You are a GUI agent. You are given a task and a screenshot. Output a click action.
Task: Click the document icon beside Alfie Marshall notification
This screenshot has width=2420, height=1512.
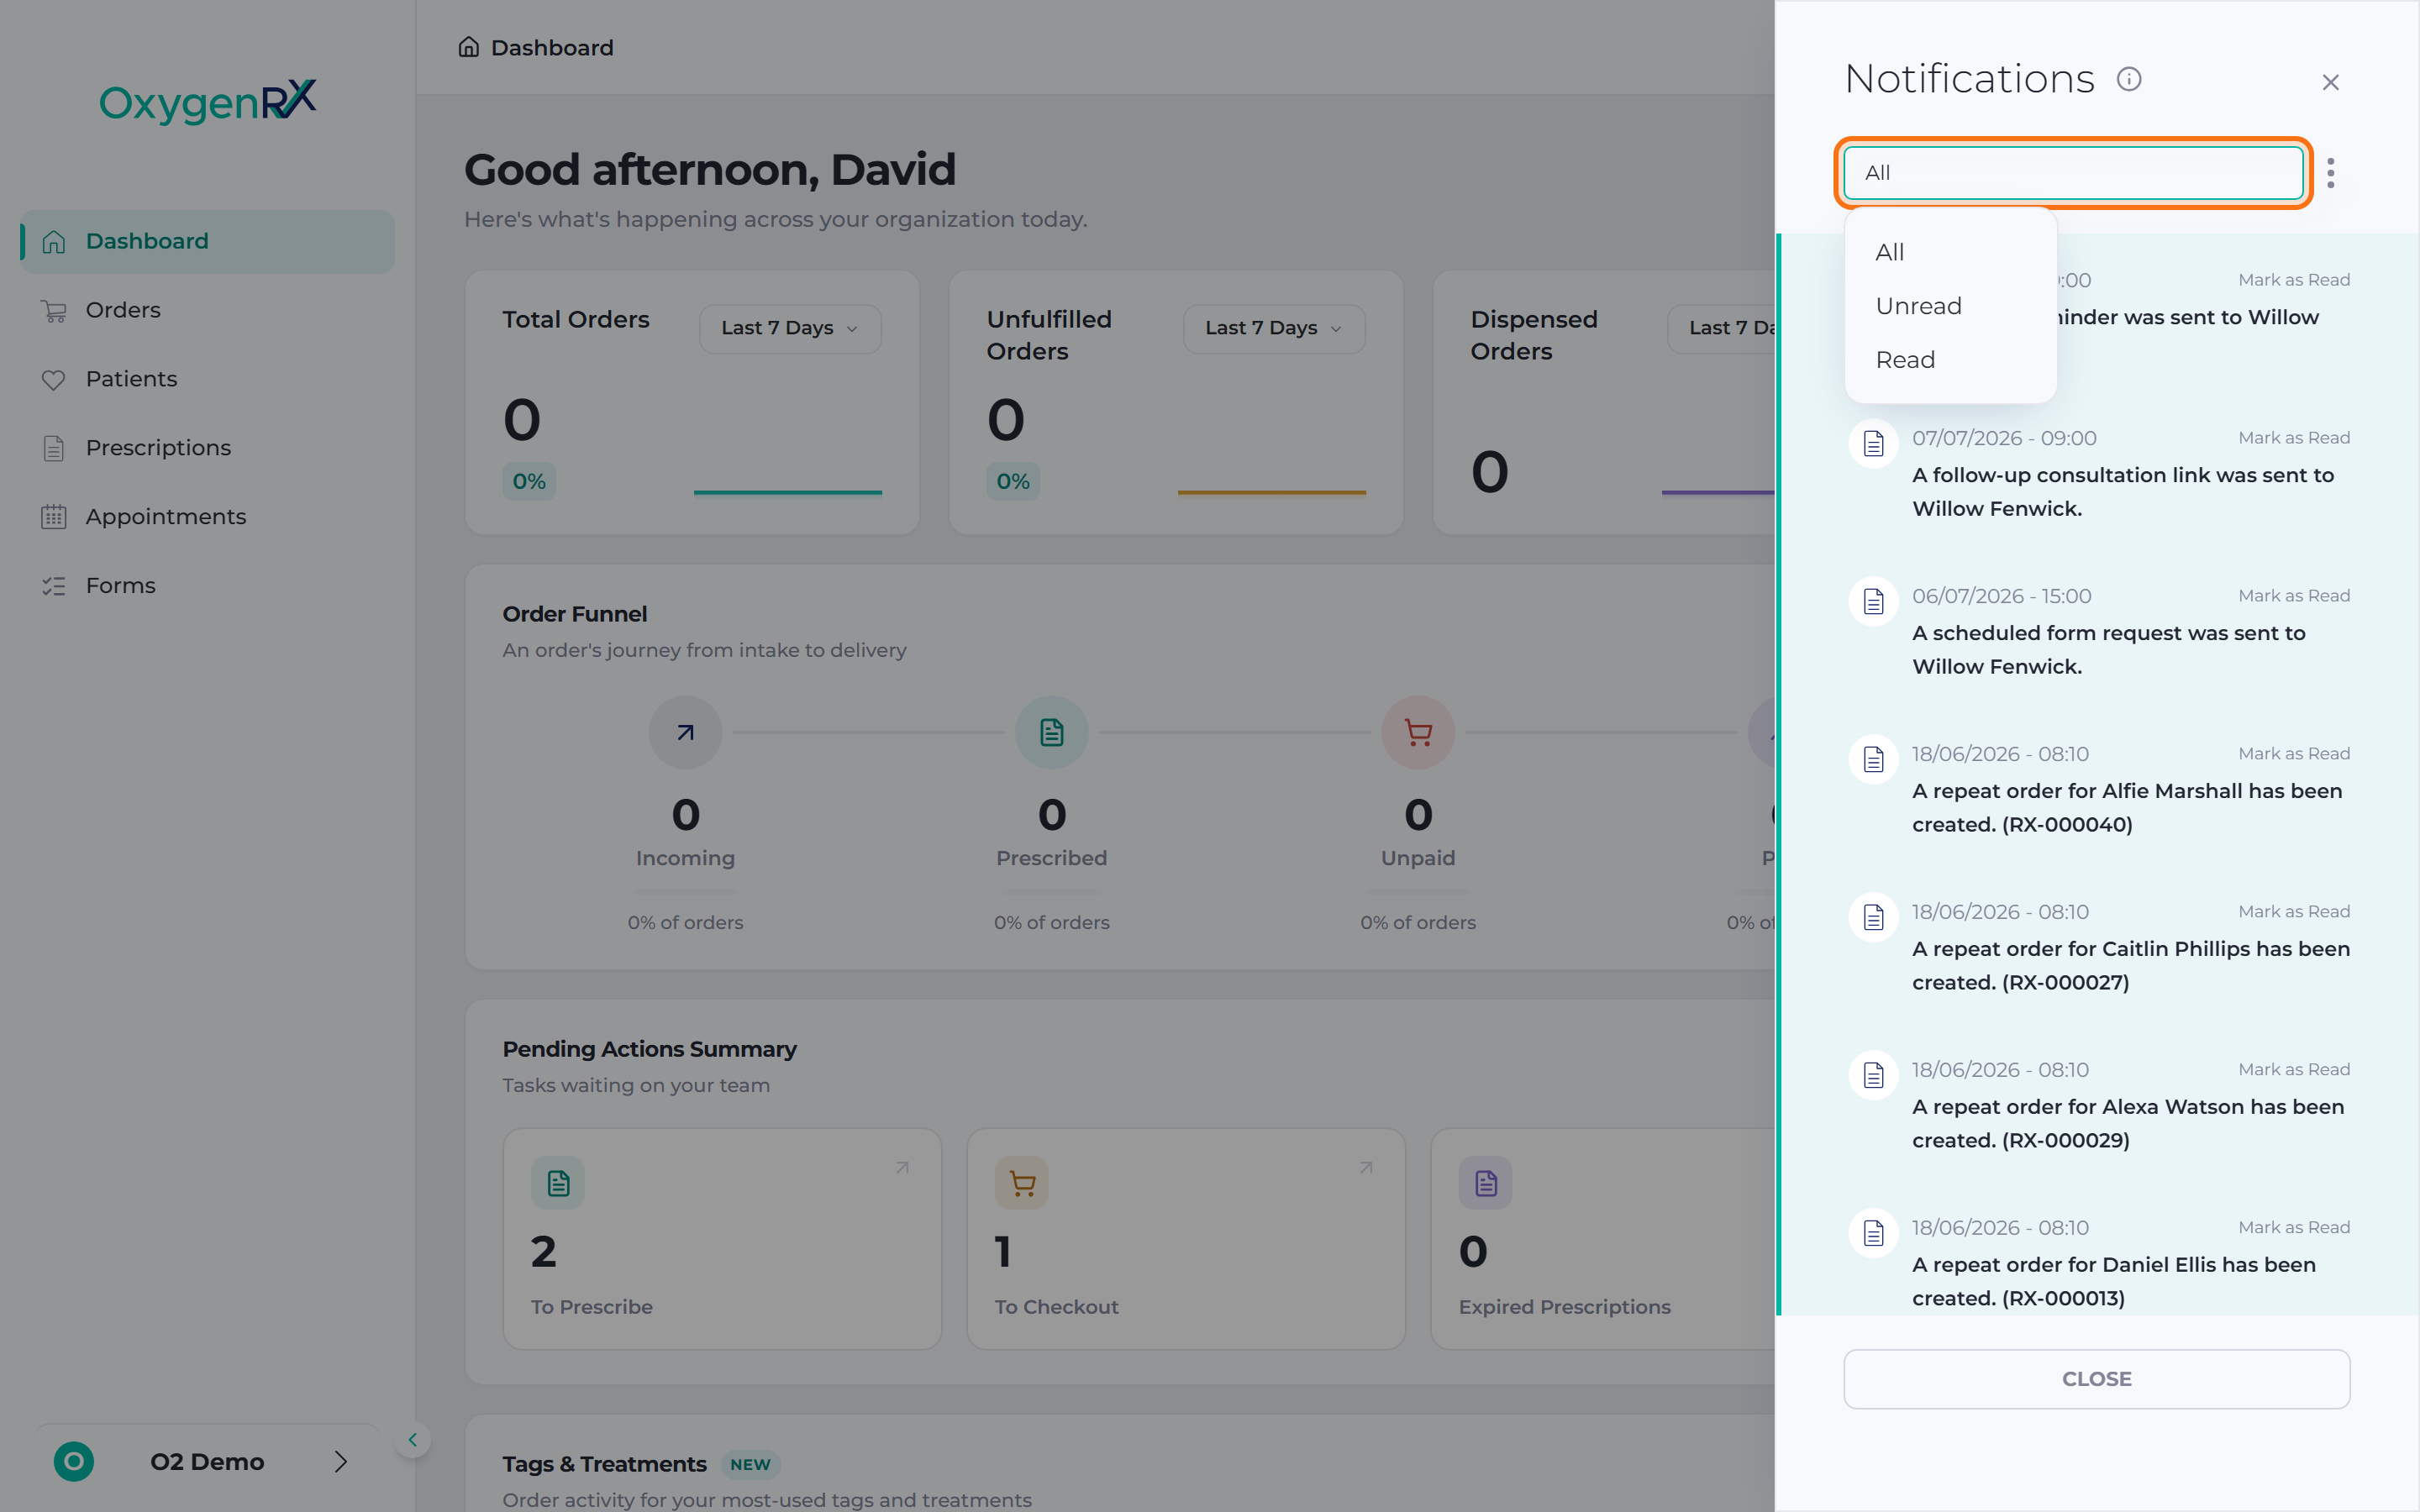(x=1873, y=759)
